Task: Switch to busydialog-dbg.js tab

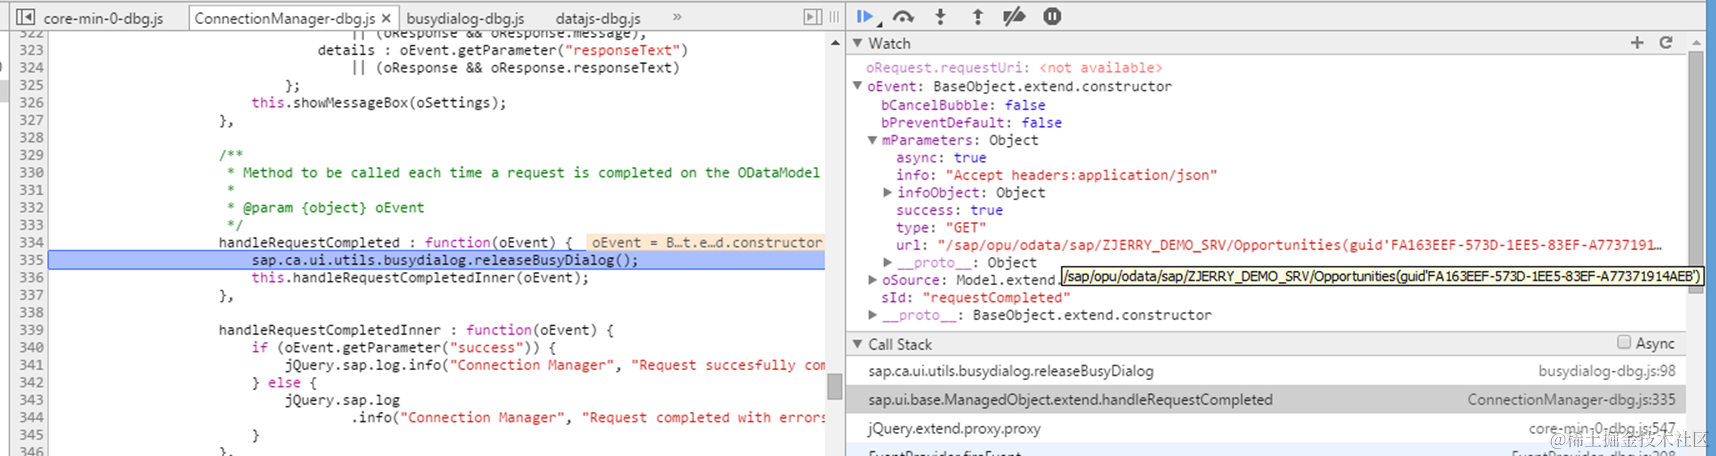Action: [465, 18]
